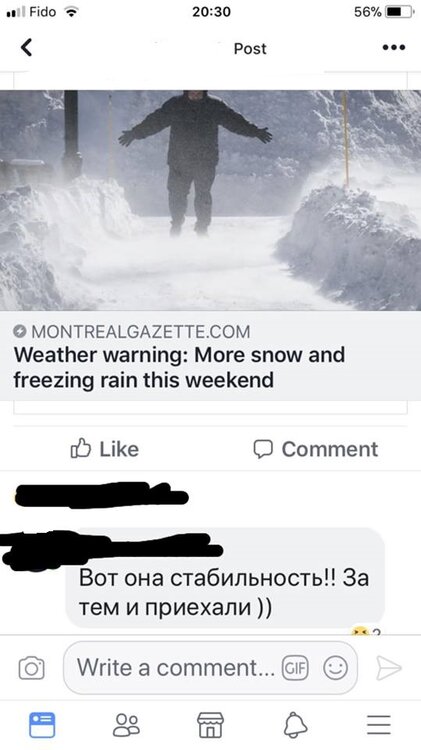Tap the Like text button
The width and height of the screenshot is (421, 750).
click(x=119, y=449)
